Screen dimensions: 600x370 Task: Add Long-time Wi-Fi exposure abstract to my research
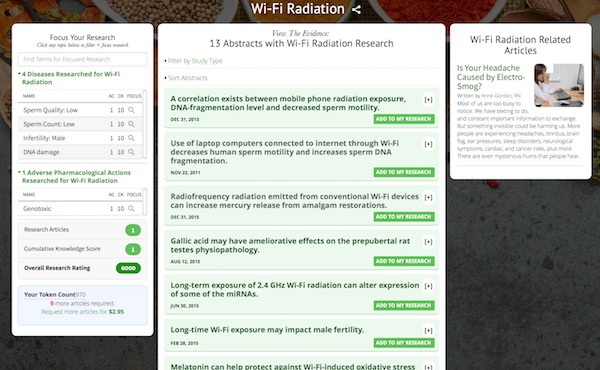[404, 342]
